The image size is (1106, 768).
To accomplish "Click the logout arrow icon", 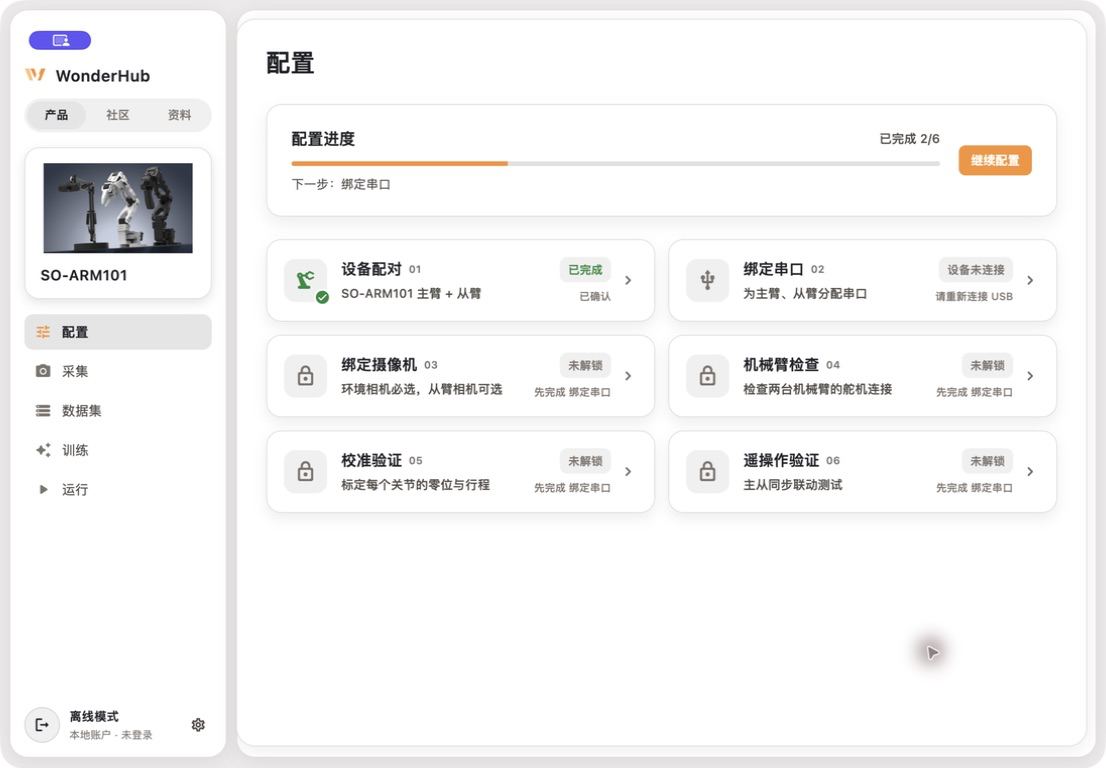I will (x=42, y=725).
